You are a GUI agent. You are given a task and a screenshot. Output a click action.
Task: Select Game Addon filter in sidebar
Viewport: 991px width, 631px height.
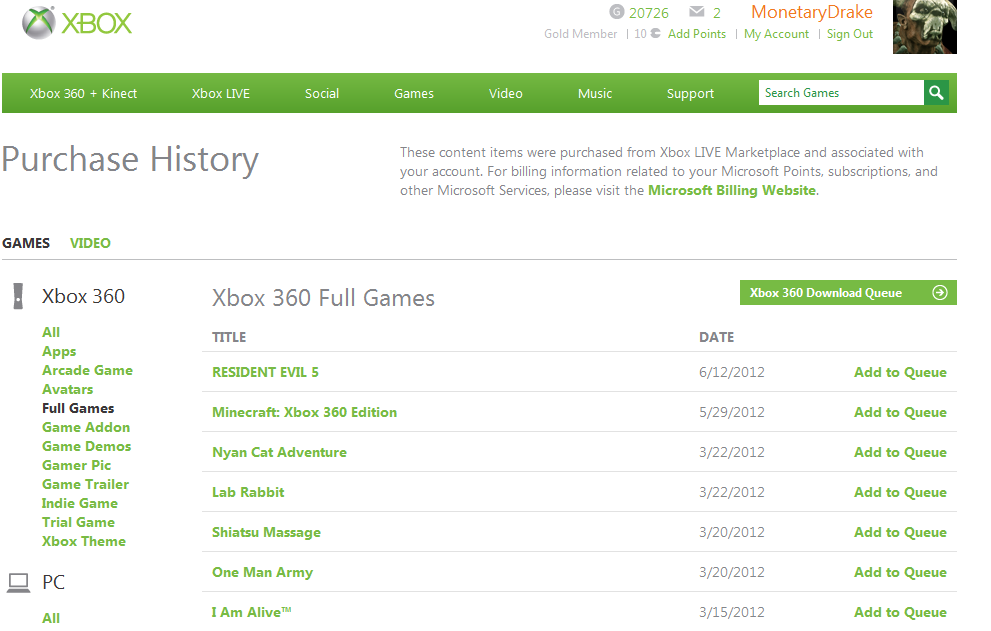[86, 427]
